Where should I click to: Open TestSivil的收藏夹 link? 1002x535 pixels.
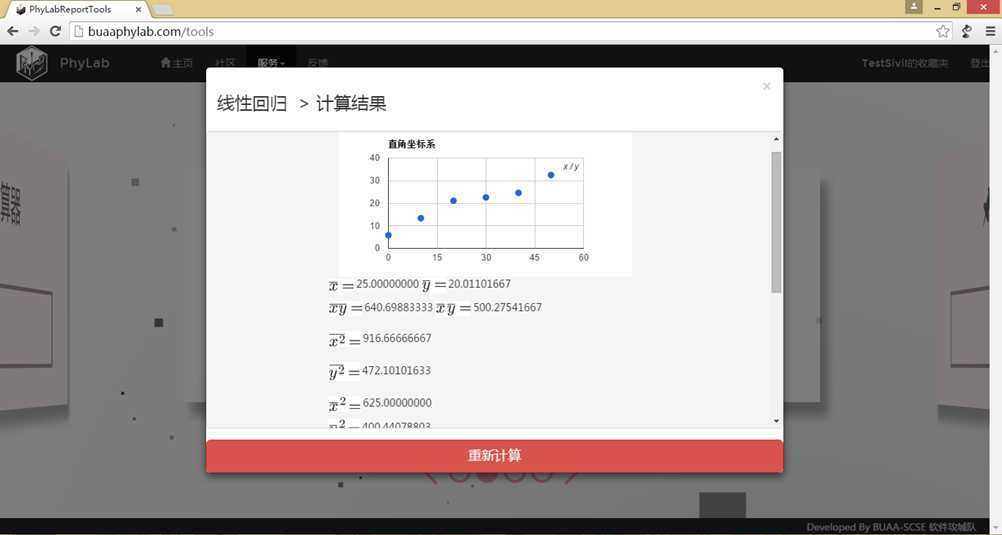905,63
